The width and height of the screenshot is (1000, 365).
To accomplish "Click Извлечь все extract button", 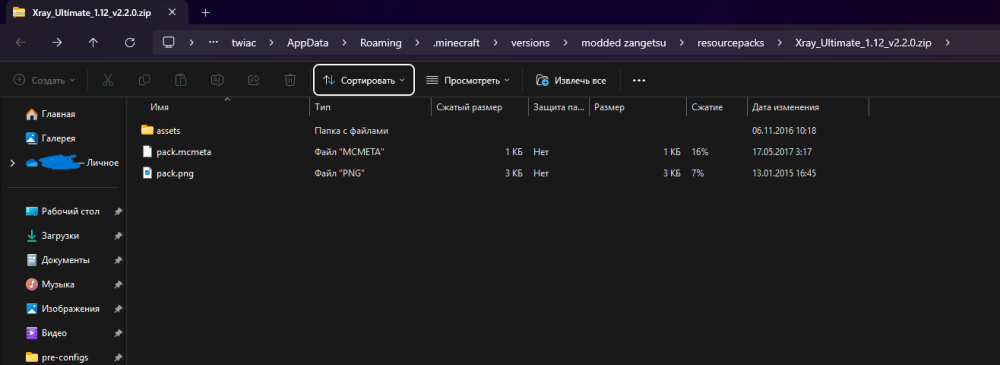I will tap(571, 80).
